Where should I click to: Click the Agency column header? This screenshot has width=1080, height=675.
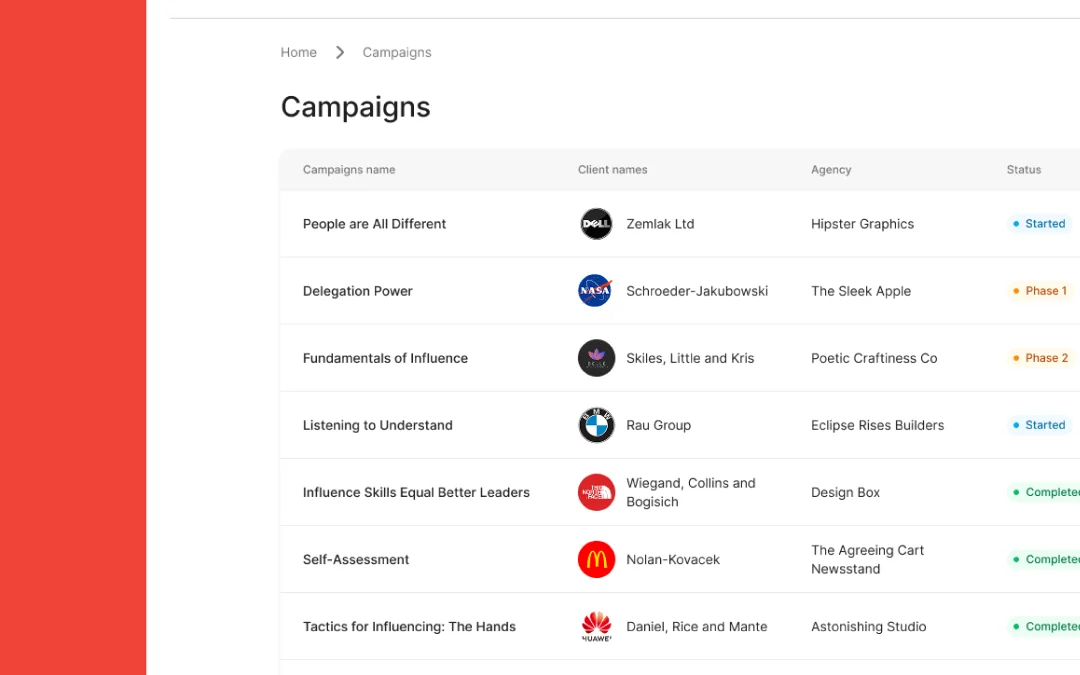(831, 169)
